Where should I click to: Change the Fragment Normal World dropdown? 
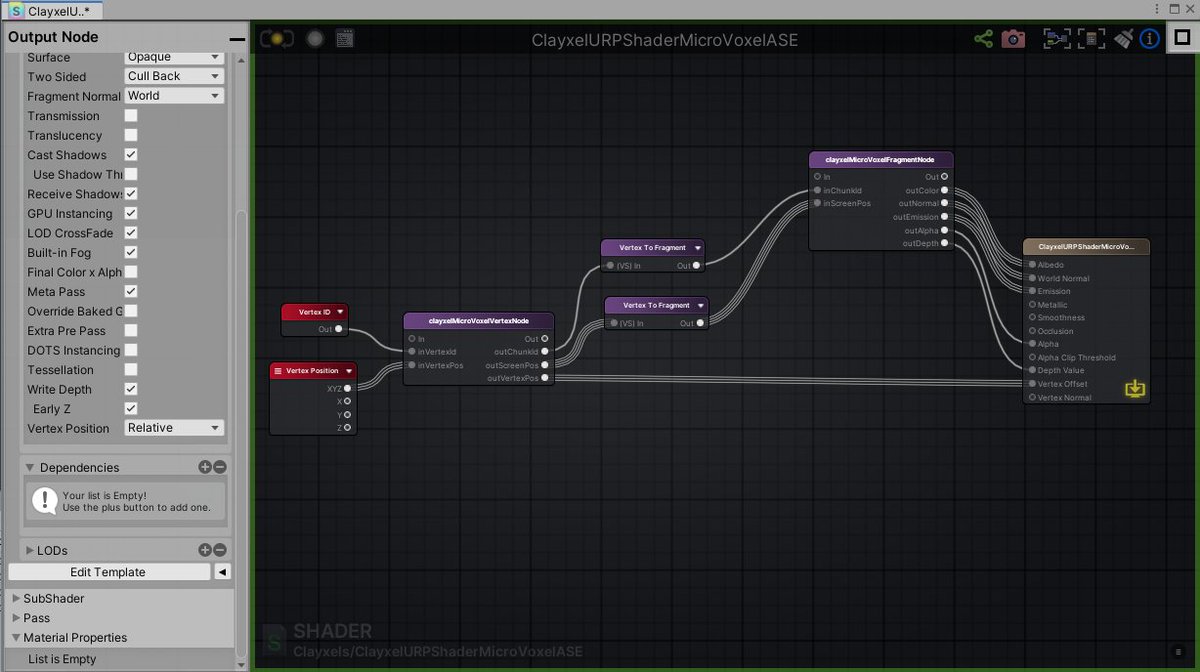pyautogui.click(x=173, y=95)
